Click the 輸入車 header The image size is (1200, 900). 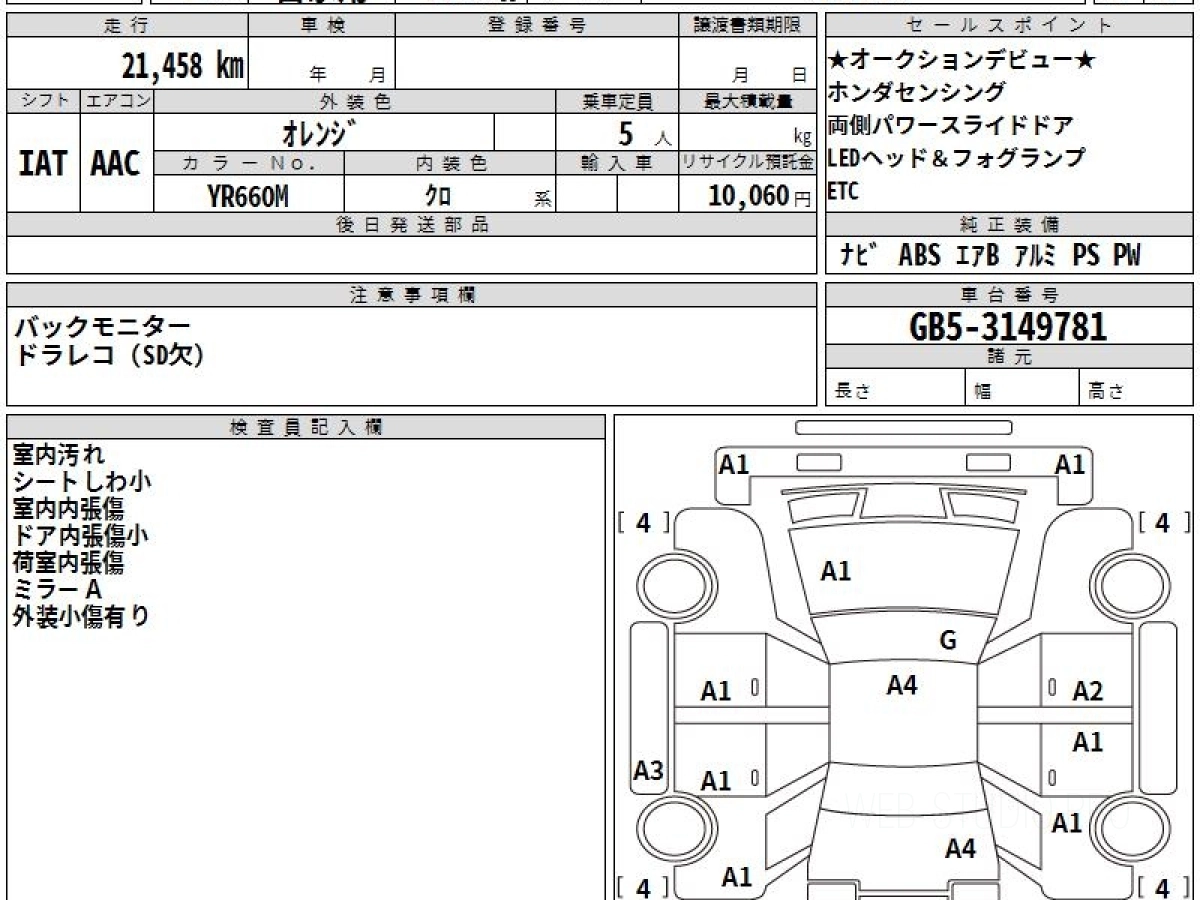pyautogui.click(x=616, y=163)
